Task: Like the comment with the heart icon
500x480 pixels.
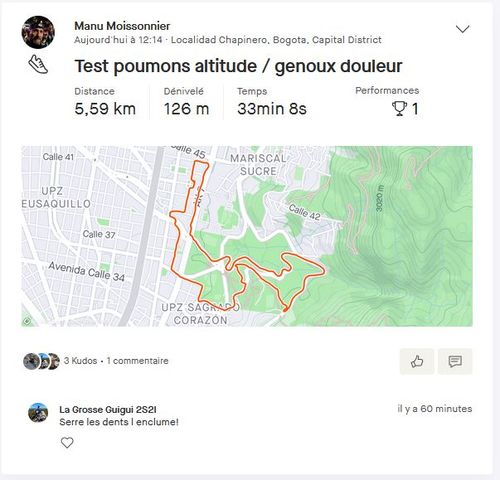Action: [67, 443]
